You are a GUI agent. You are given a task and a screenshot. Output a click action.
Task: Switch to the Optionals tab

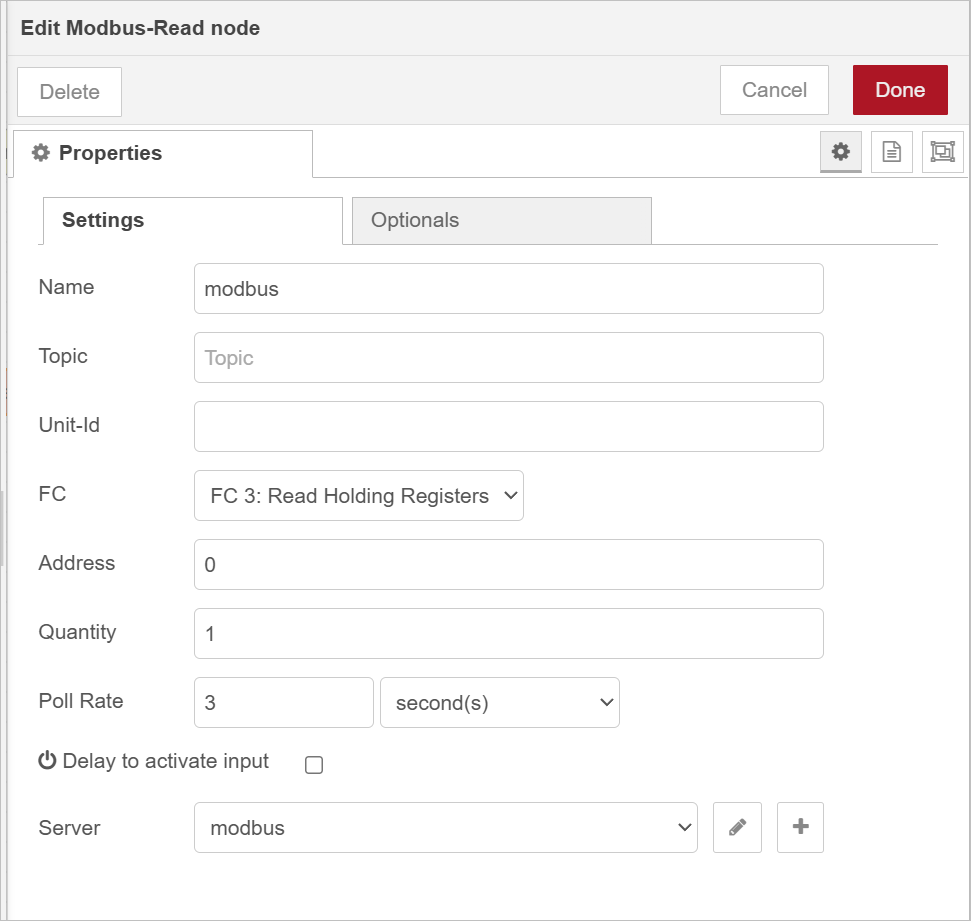click(501, 221)
